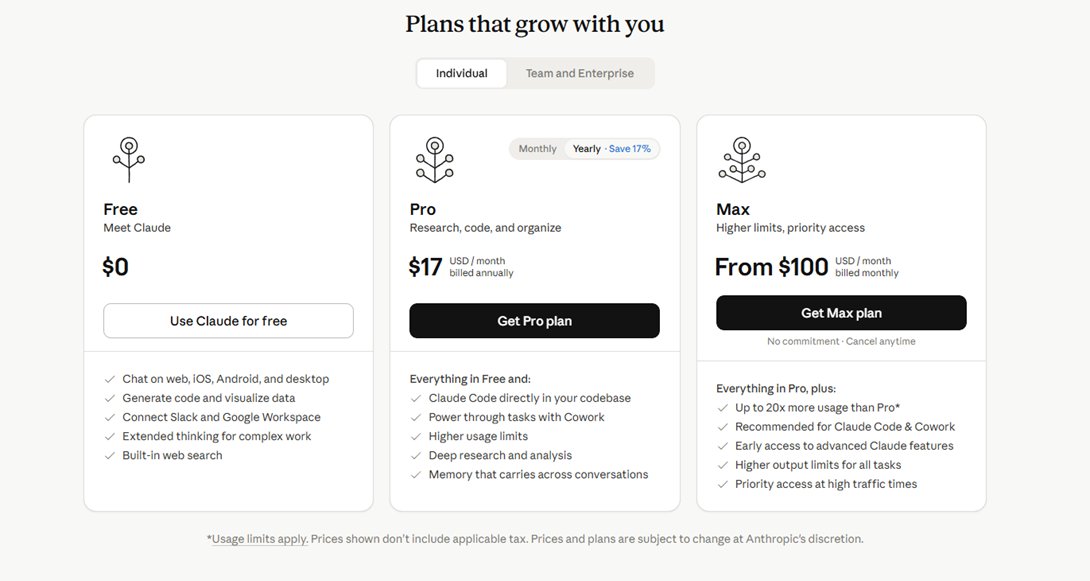Click the Get Pro plan button
1090x581 pixels.
pyautogui.click(x=535, y=321)
